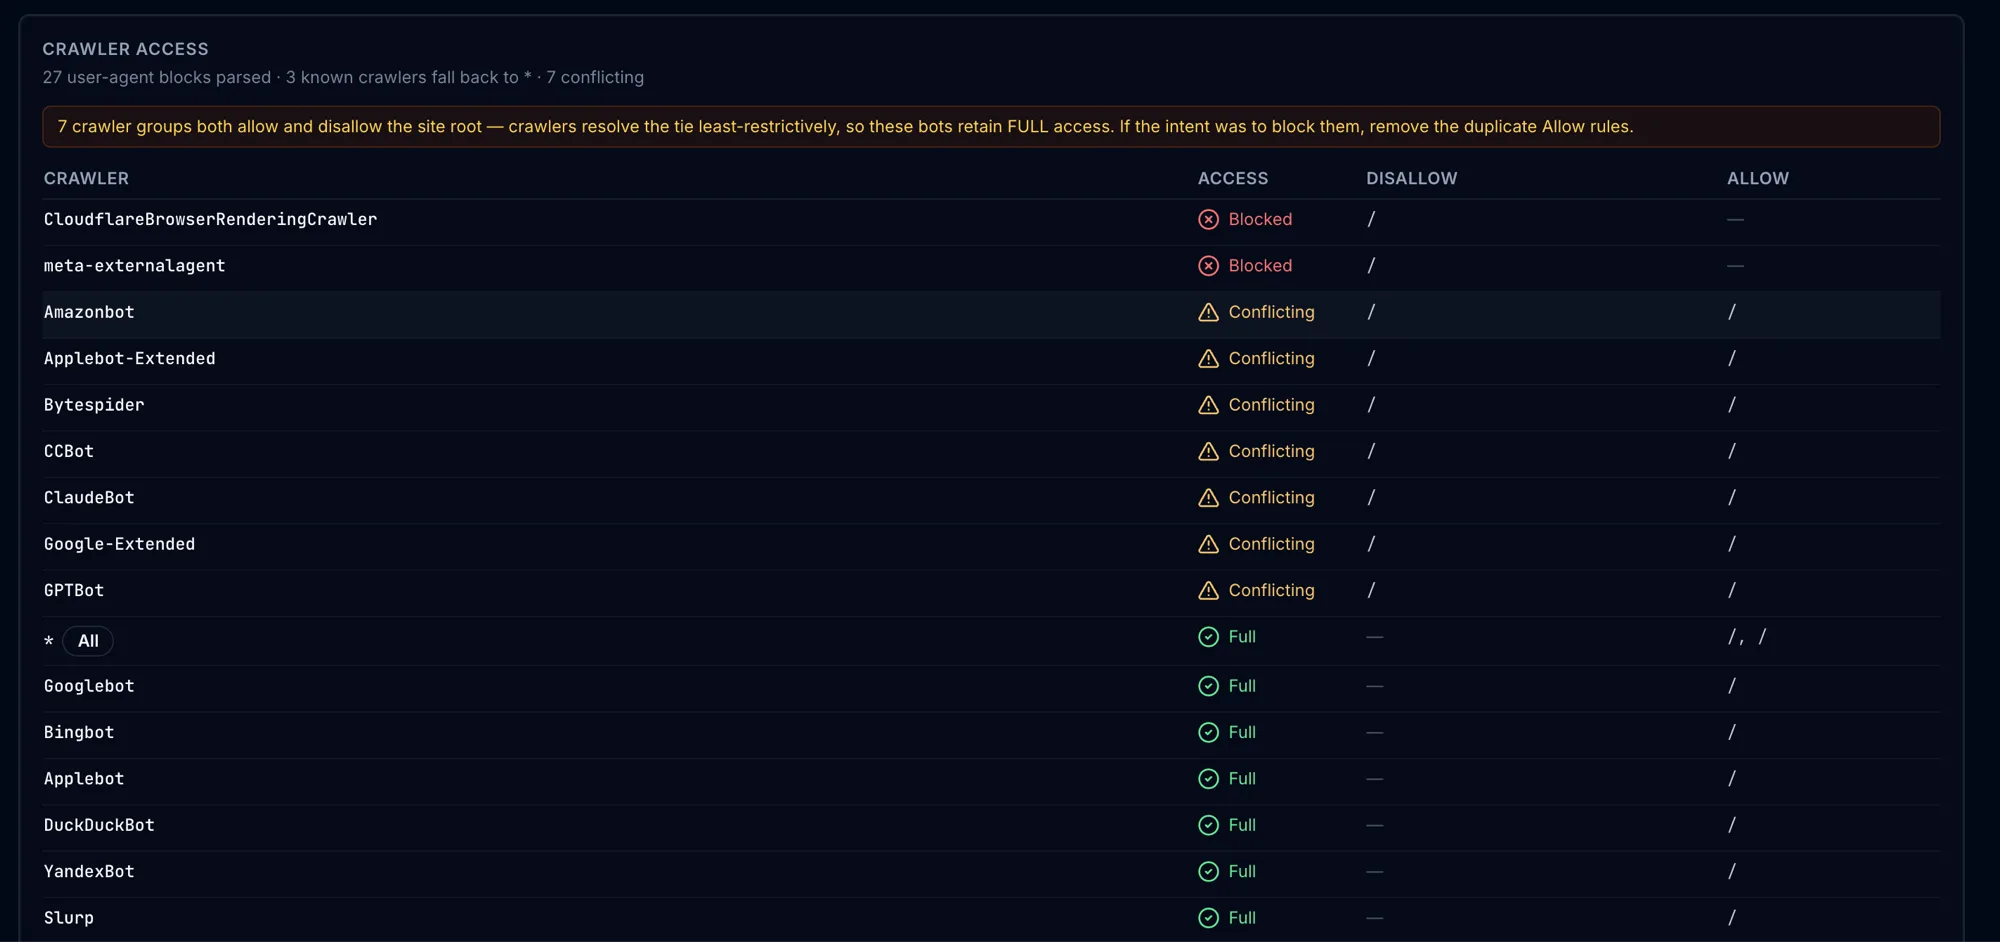The height and width of the screenshot is (942, 2000).
Task: Select the Bingbot crawler name
Action: click(x=79, y=732)
